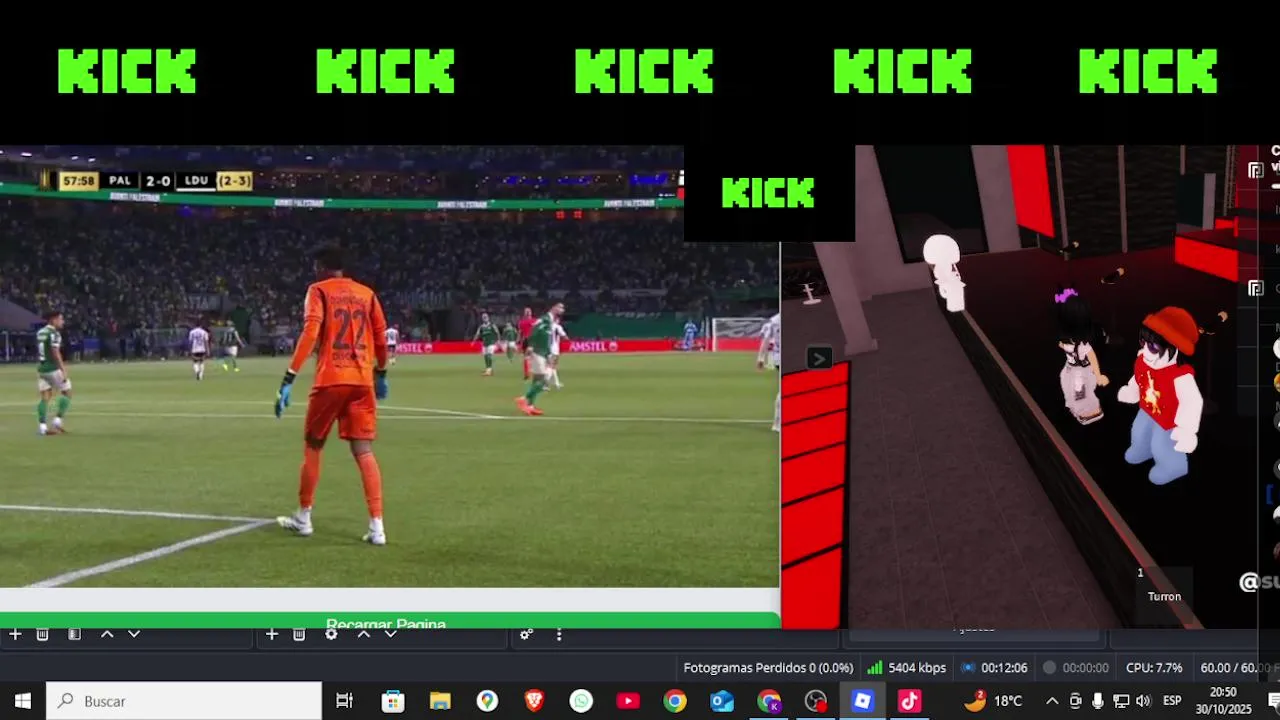Open Chrome with the profile badge, right of Outlook

[769, 701]
